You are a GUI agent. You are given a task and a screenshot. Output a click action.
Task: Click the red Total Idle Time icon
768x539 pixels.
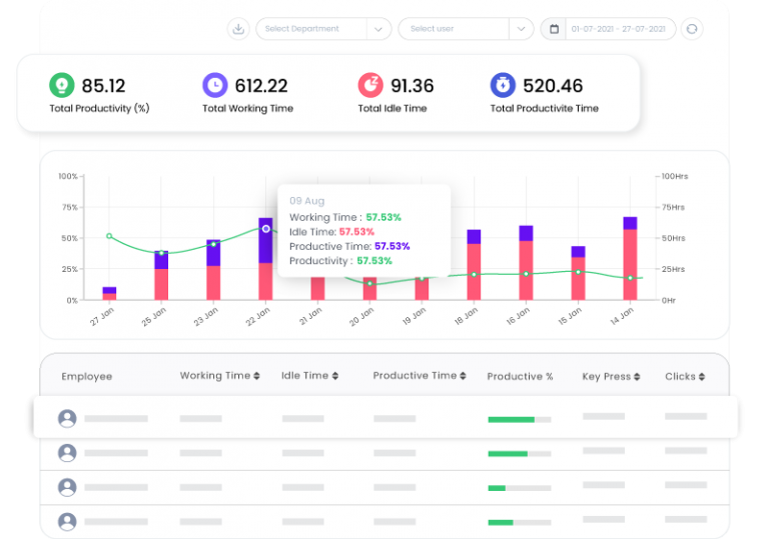(370, 85)
